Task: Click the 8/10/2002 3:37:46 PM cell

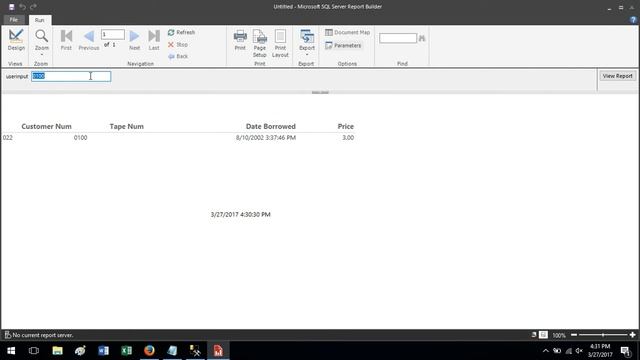Action: point(266,138)
